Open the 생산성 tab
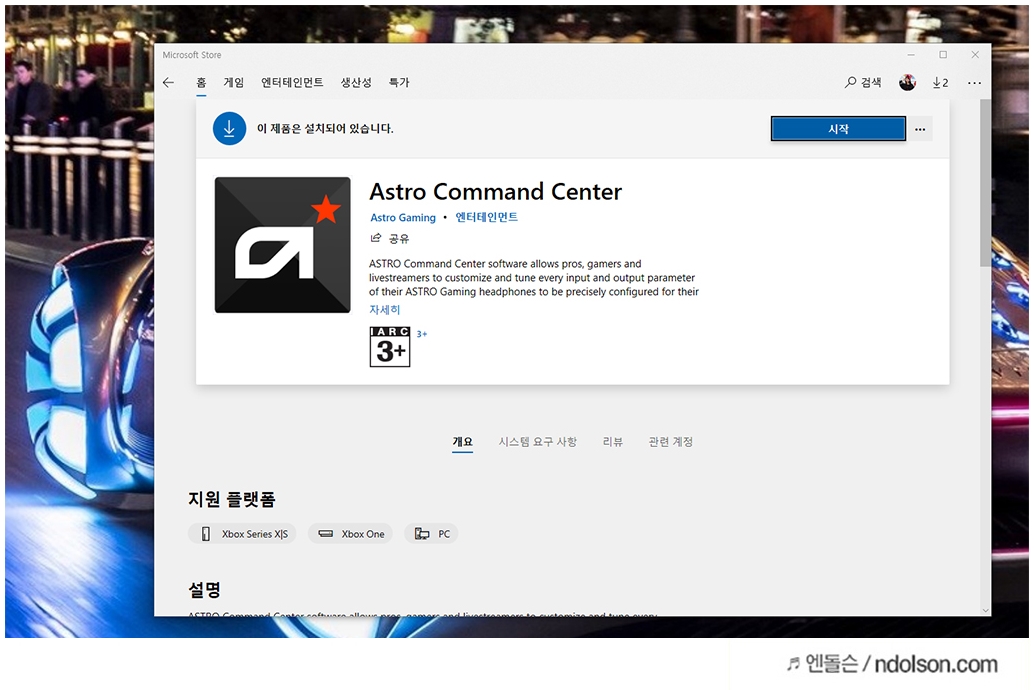Viewport: 1034px width, 690px height. point(356,82)
